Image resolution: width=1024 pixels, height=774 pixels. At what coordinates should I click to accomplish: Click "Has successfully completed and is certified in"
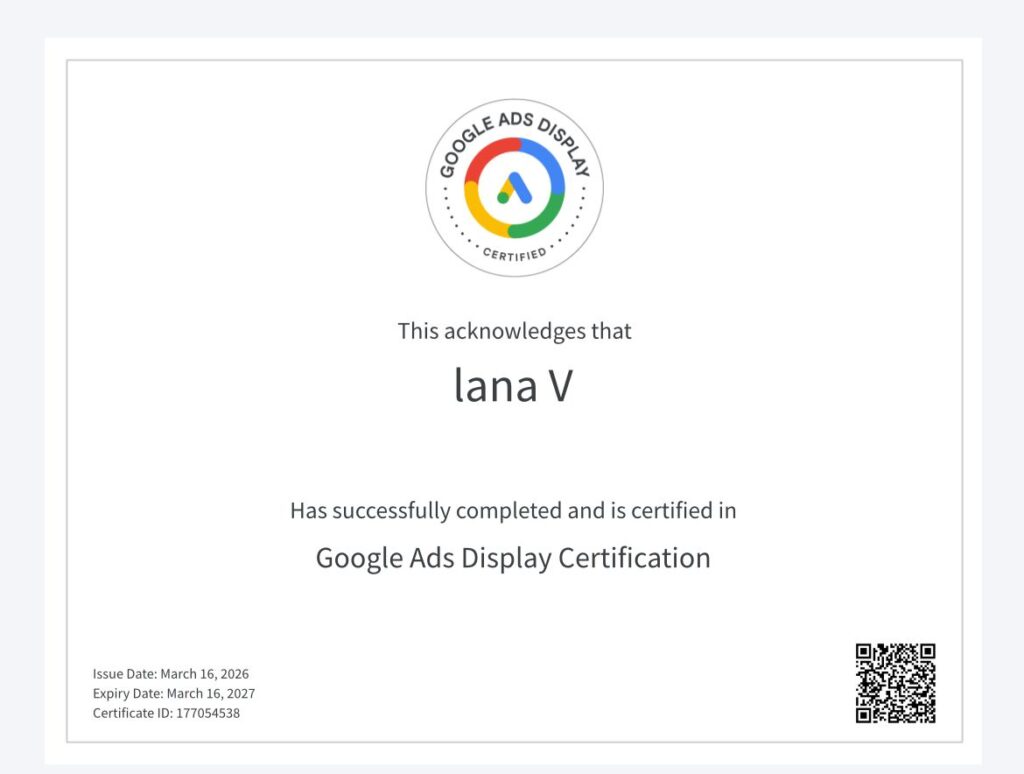pyautogui.click(x=513, y=511)
